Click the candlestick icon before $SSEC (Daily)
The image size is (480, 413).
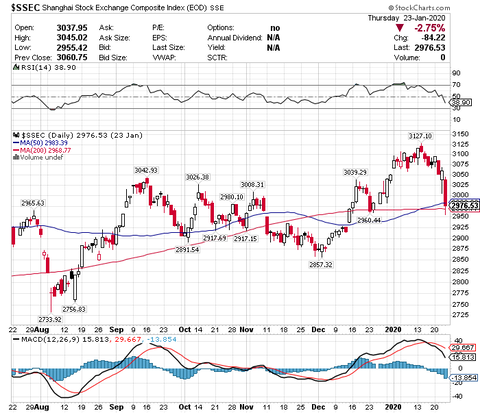(16, 135)
